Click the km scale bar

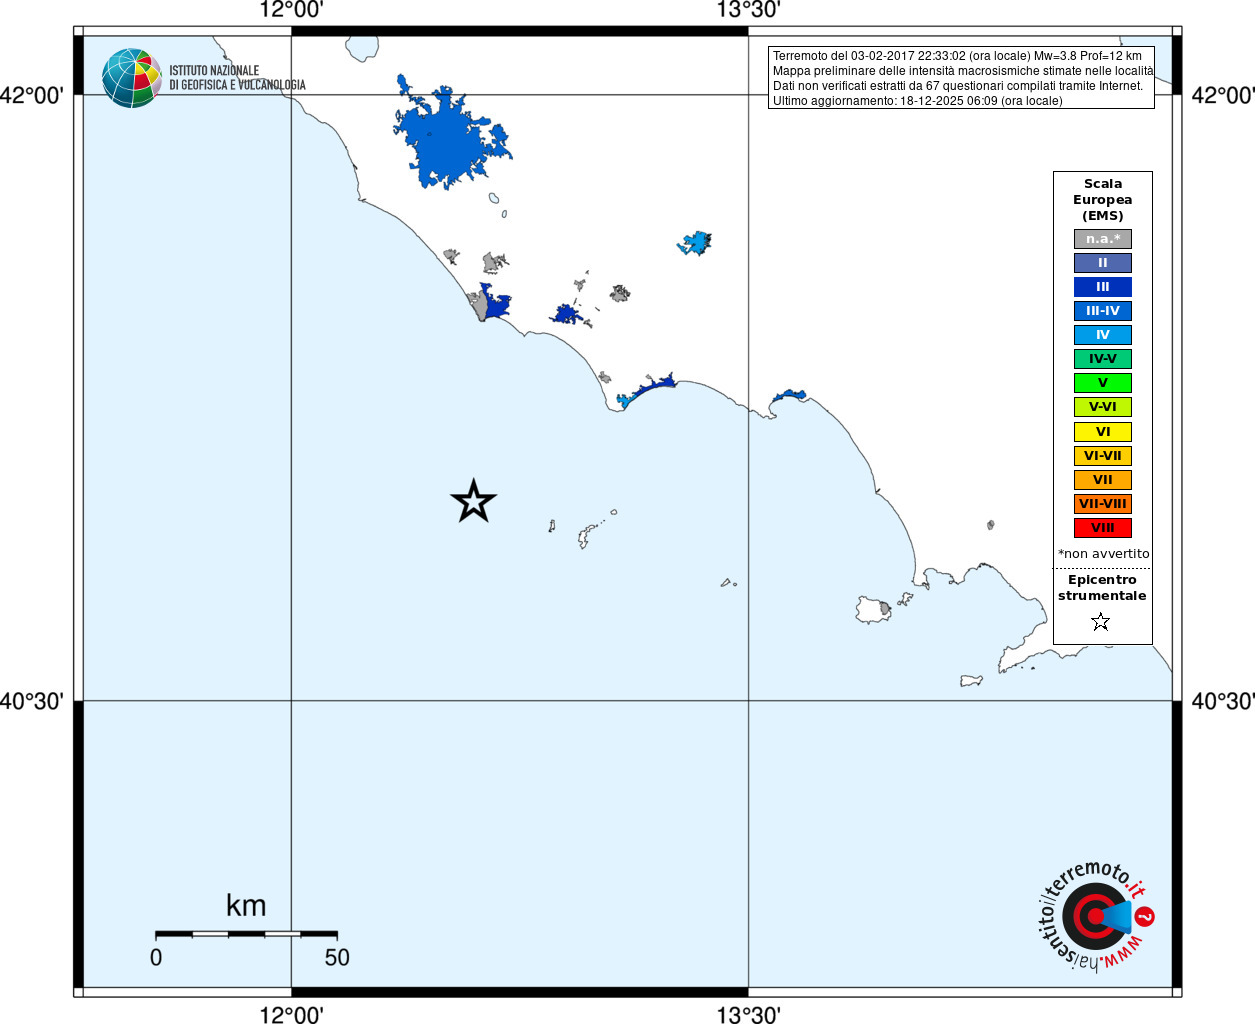(x=246, y=934)
